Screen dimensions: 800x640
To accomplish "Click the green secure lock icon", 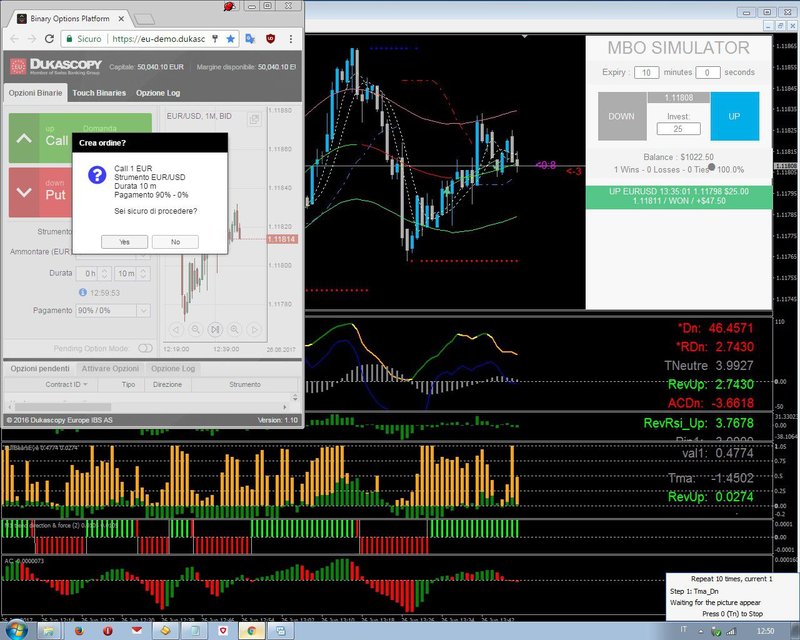I will coord(69,39).
